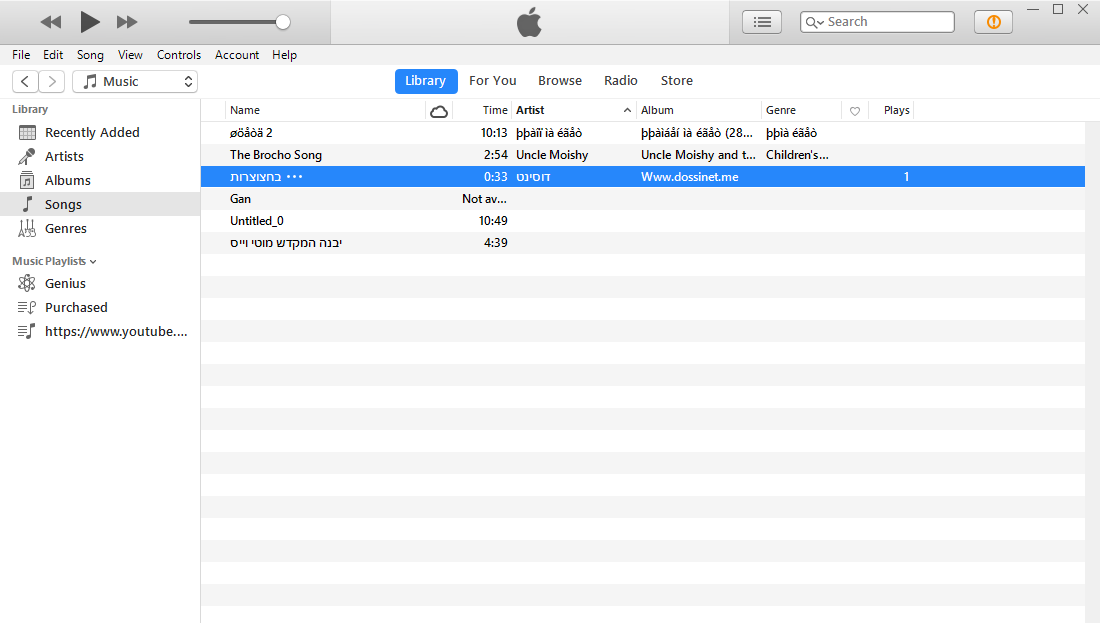Click the 4:39 time value
This screenshot has width=1100, height=623.
[495, 243]
